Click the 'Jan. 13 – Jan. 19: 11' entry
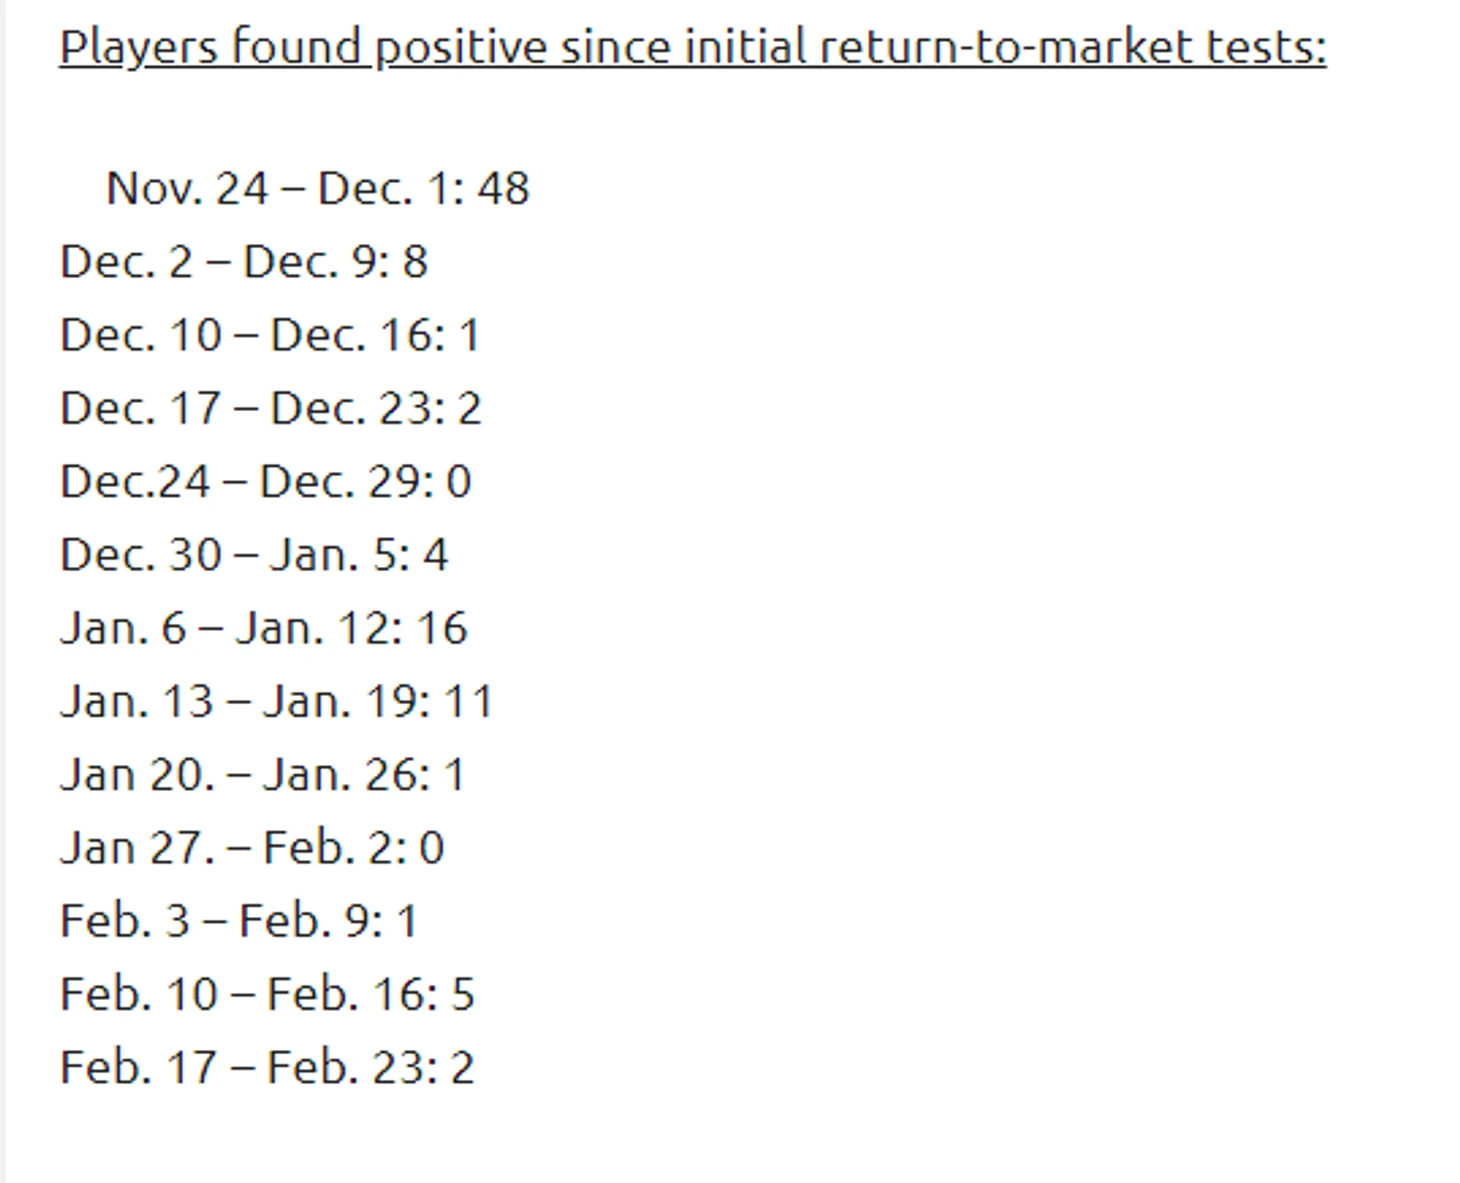 click(x=277, y=701)
